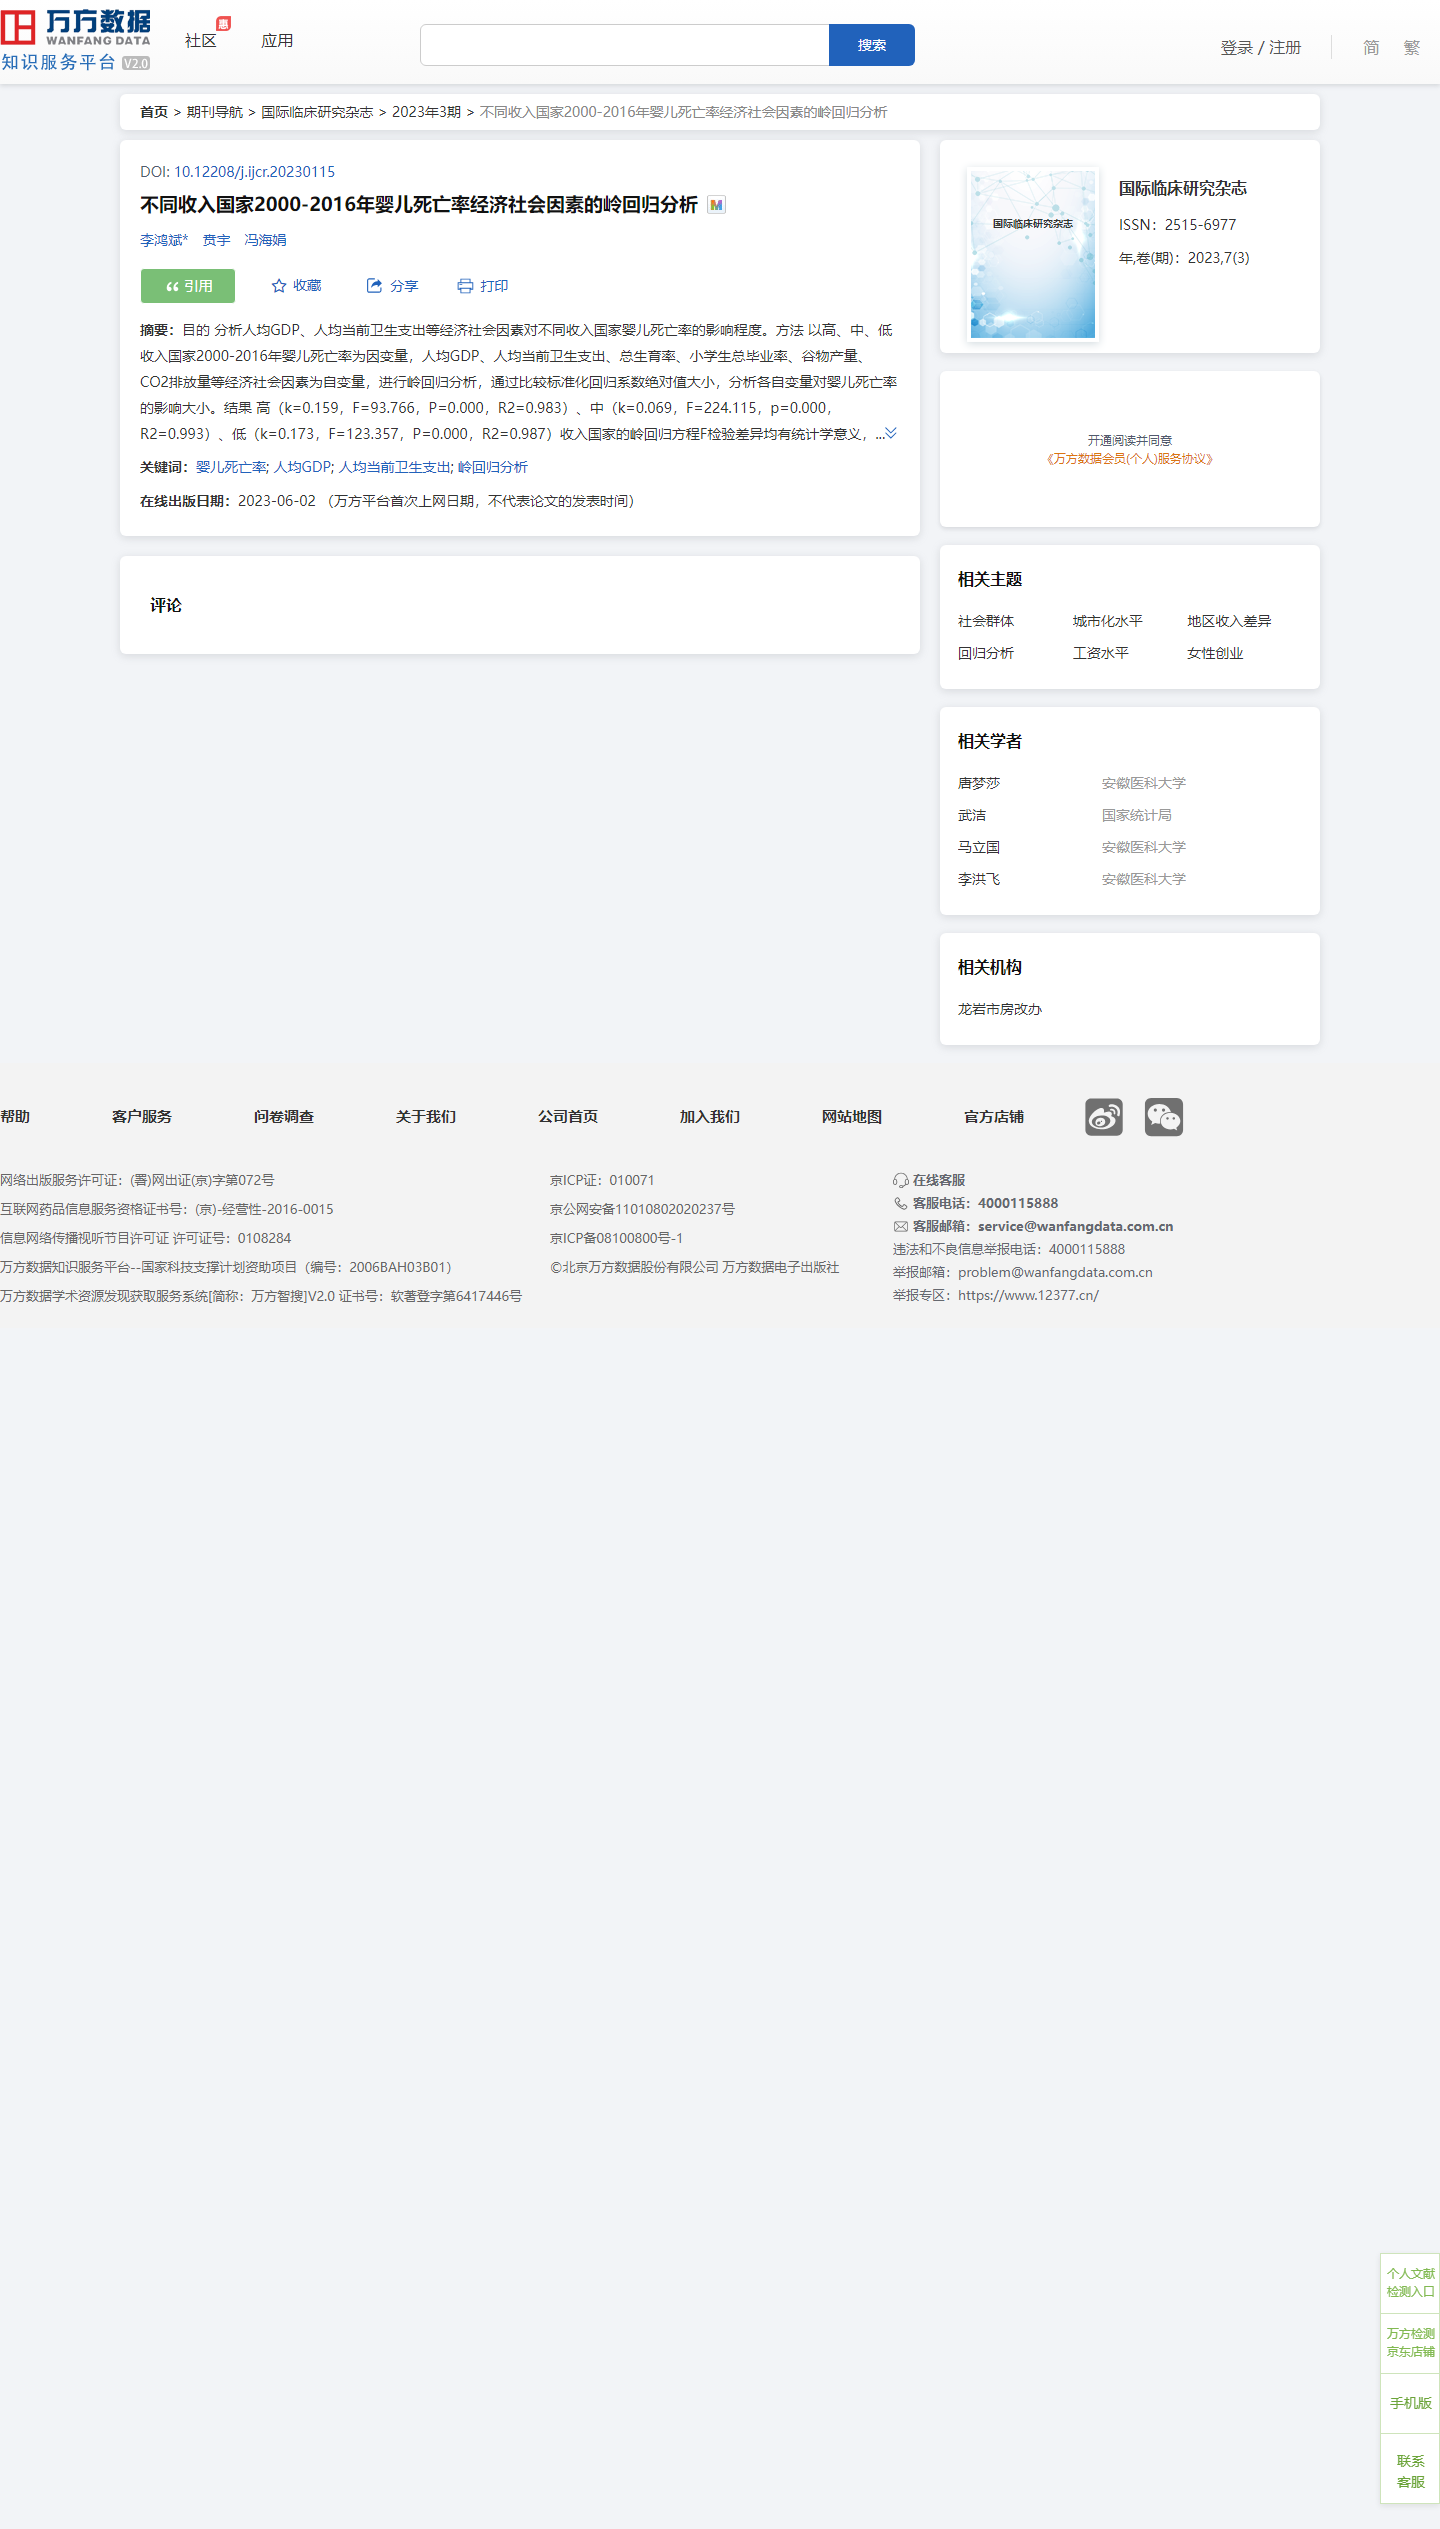The width and height of the screenshot is (1440, 2529).
Task: Click the 打印 print icon
Action: point(465,286)
